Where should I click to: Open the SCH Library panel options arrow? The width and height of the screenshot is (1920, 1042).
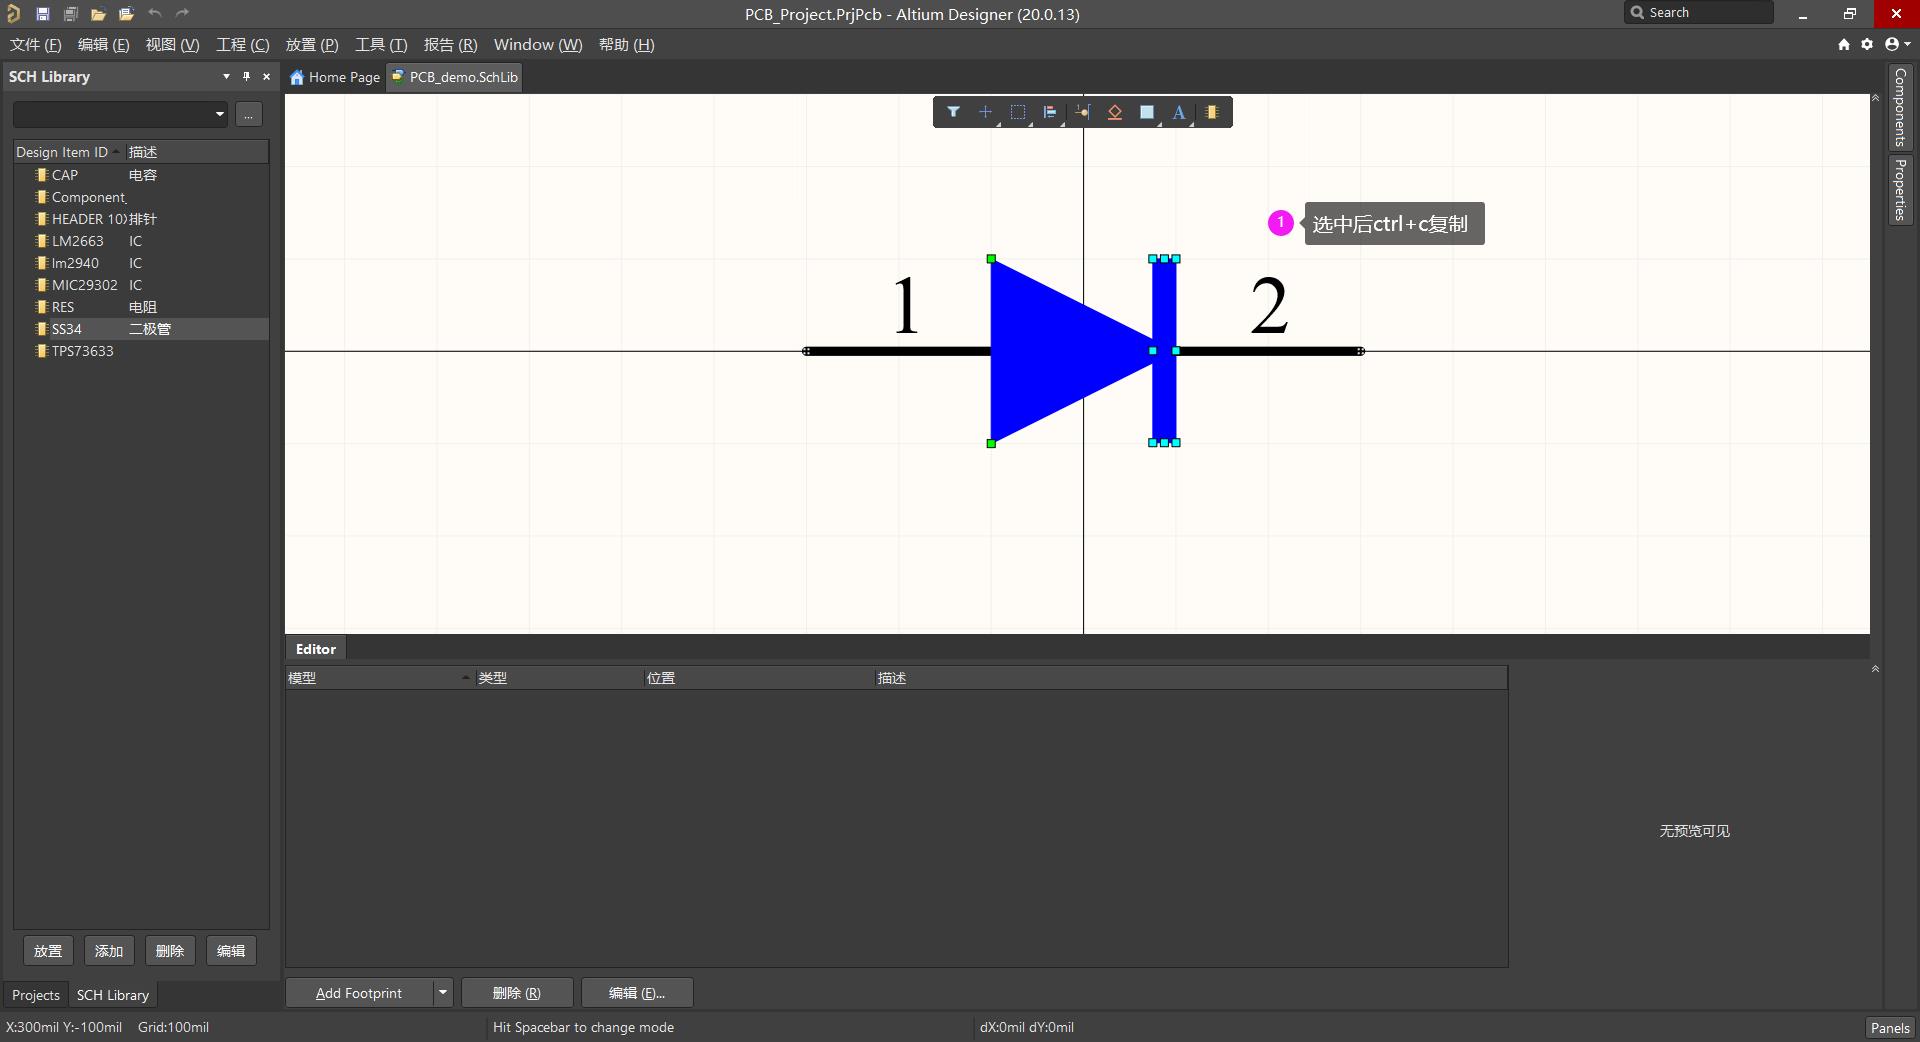click(226, 76)
